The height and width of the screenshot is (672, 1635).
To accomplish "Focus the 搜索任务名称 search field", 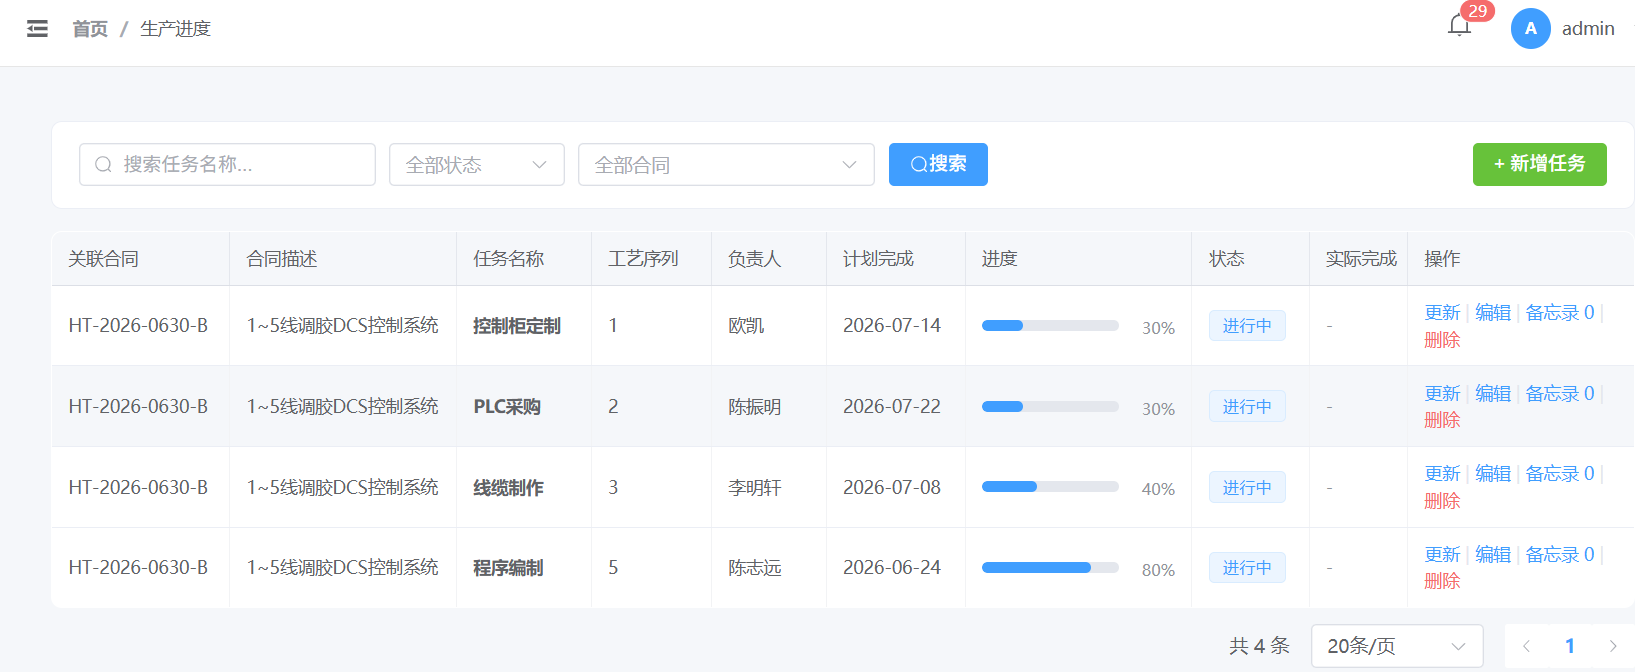I will click(227, 164).
